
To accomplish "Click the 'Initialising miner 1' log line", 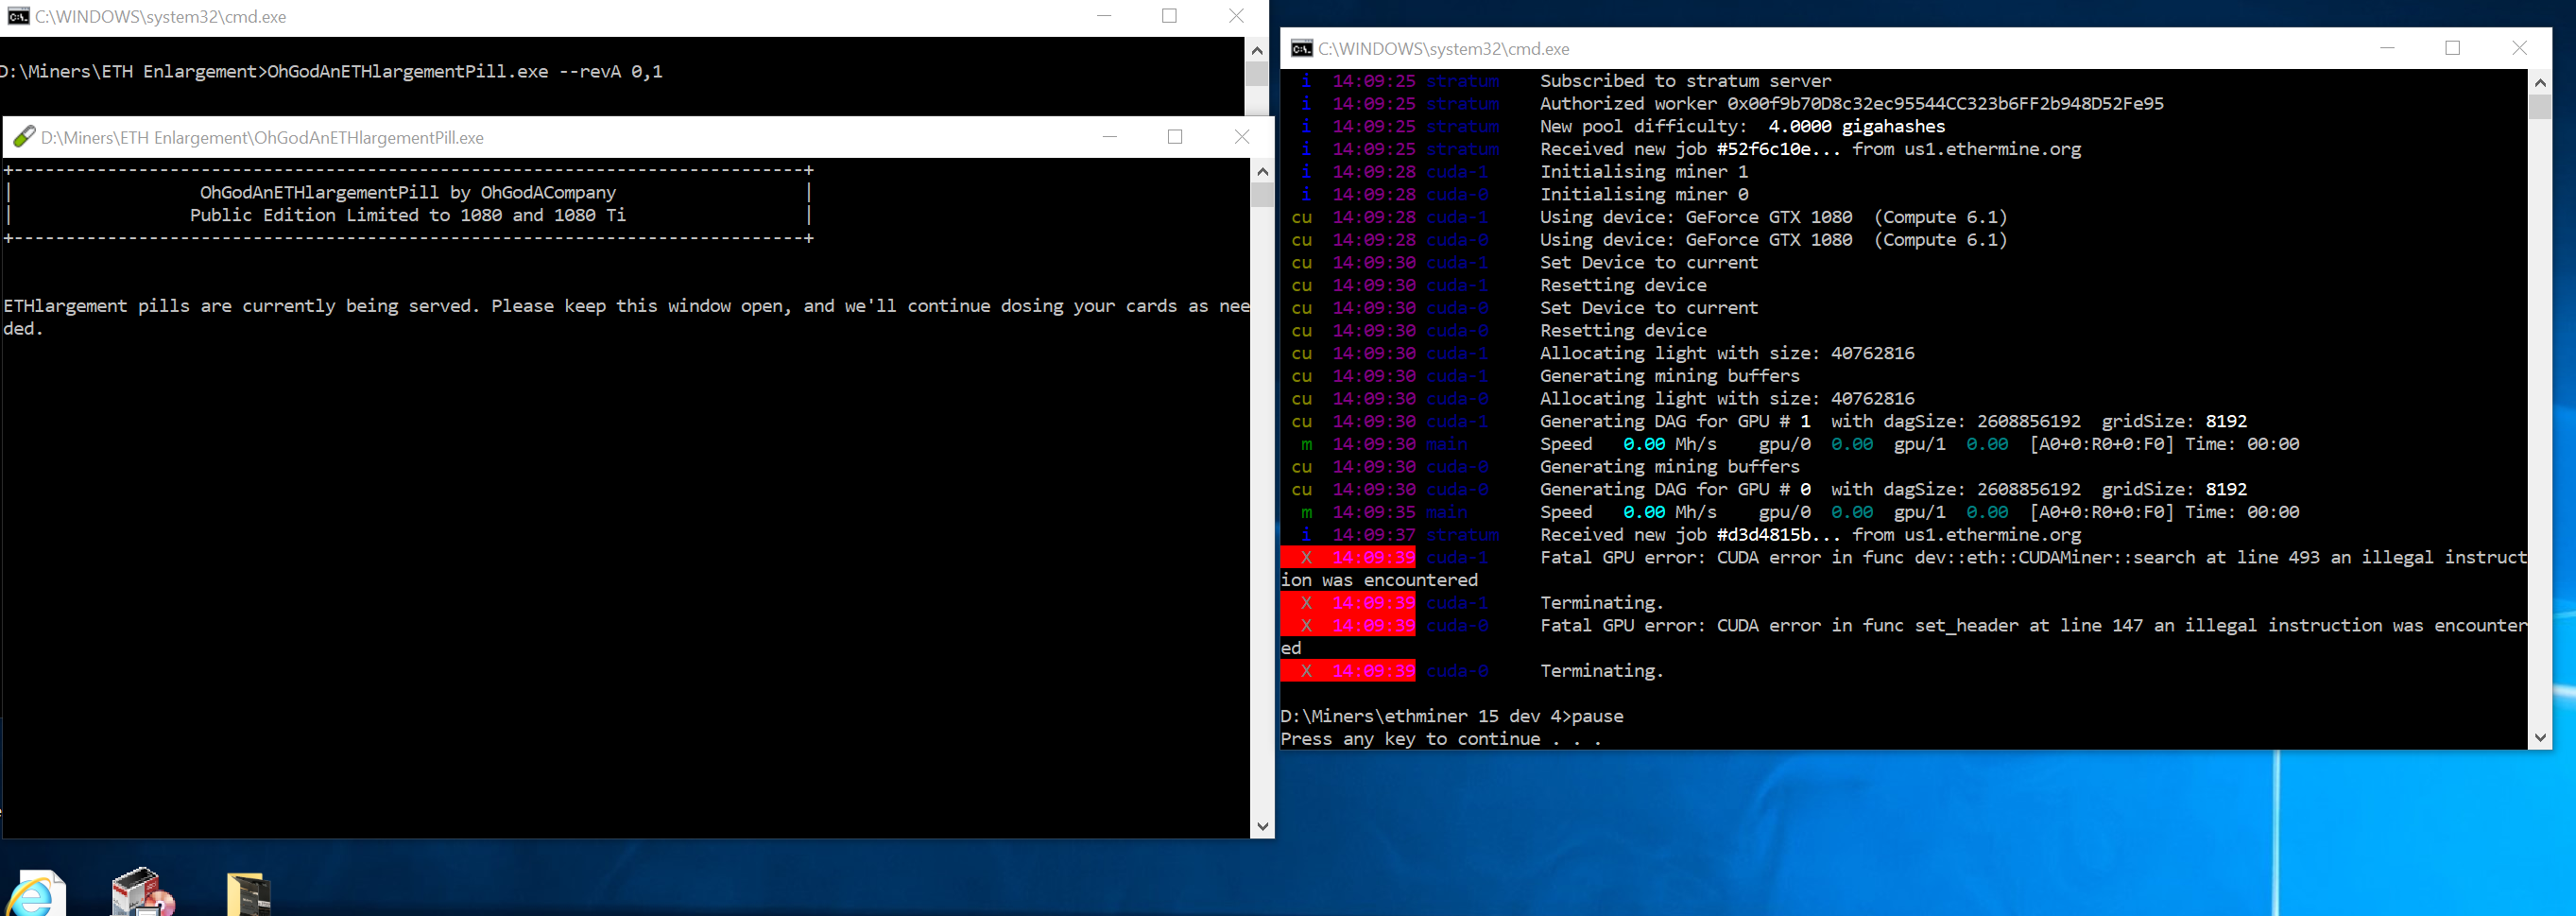I will [1644, 172].
